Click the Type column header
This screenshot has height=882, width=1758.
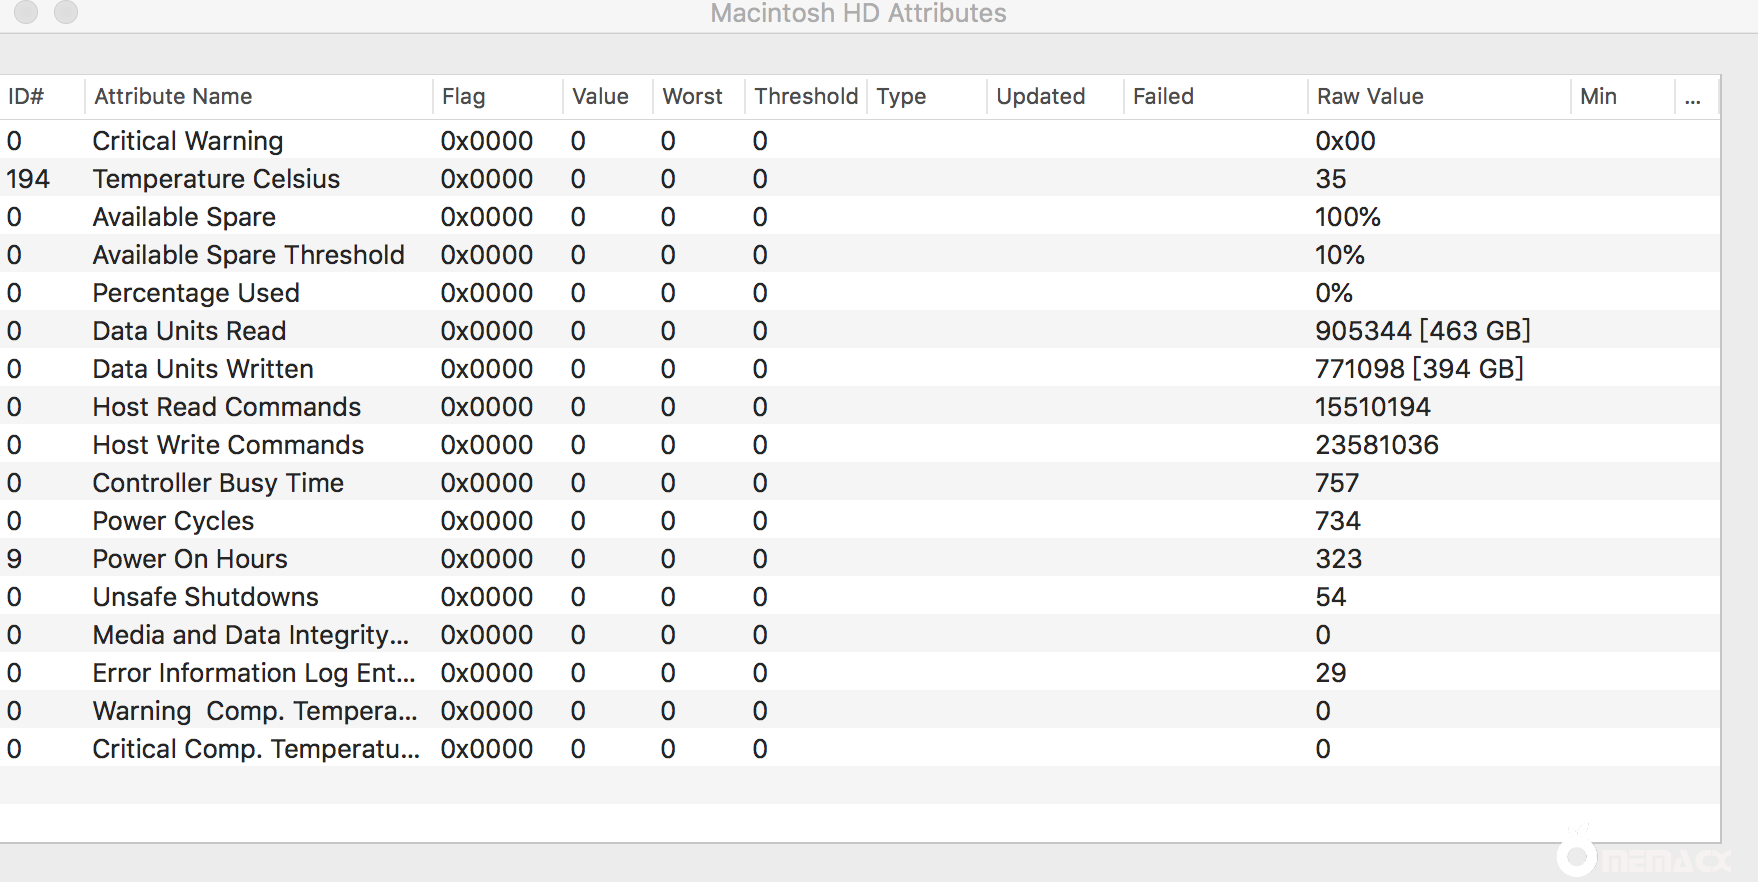901,97
